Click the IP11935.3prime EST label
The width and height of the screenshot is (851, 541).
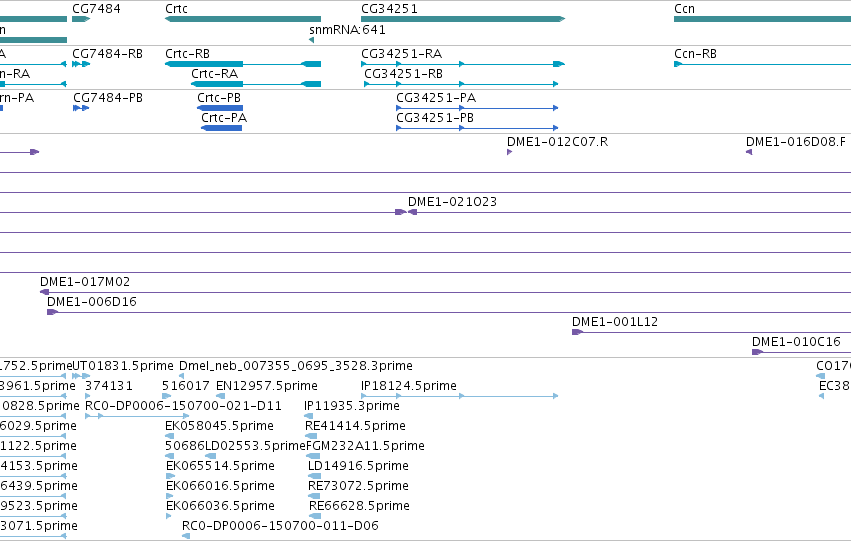tap(352, 406)
